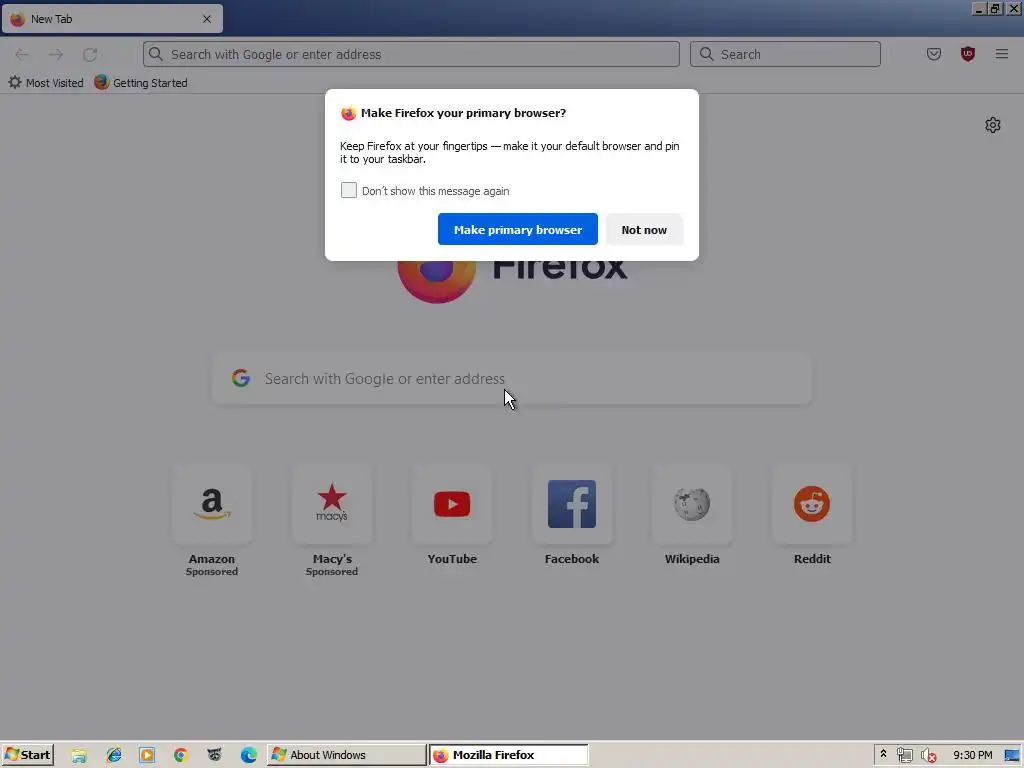Check Don't show this message again

point(349,190)
